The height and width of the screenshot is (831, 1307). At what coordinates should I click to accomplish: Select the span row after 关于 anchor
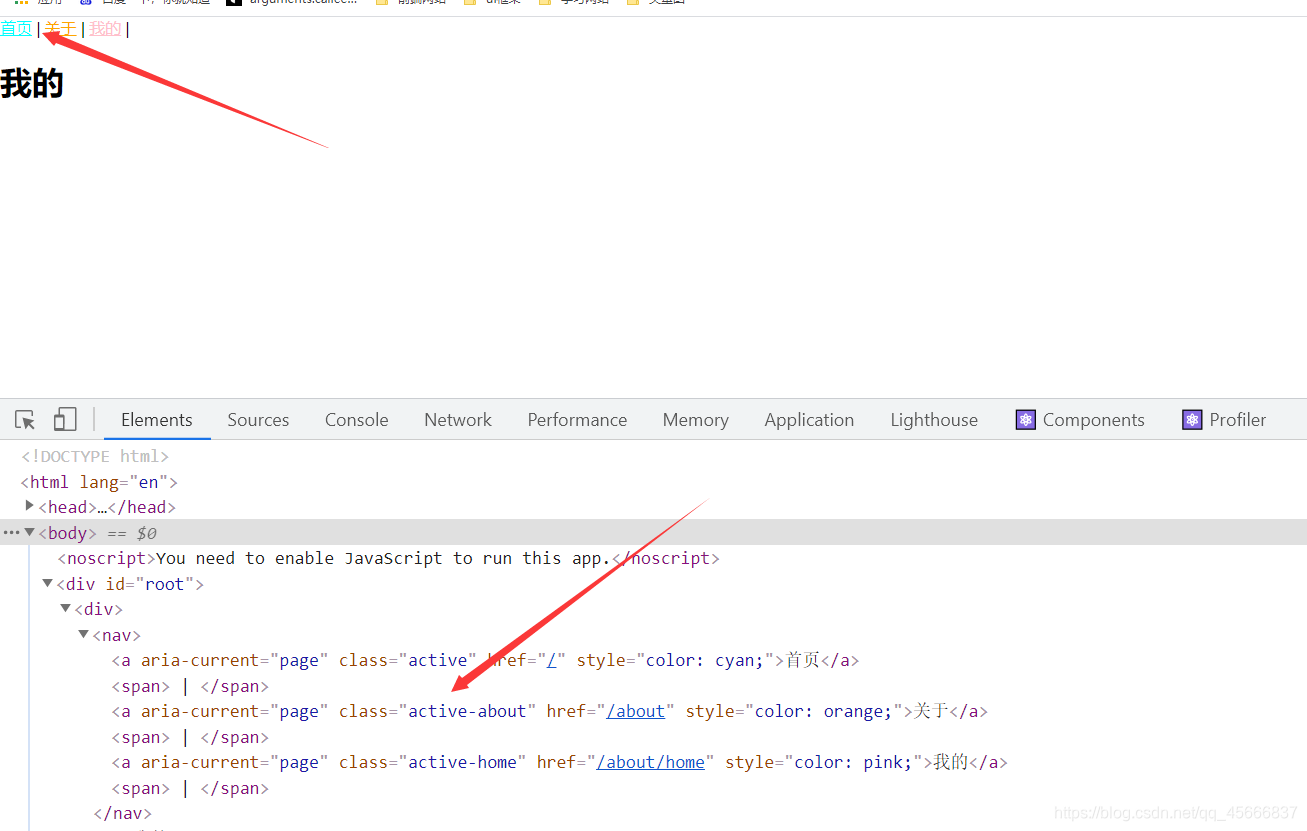pos(191,737)
